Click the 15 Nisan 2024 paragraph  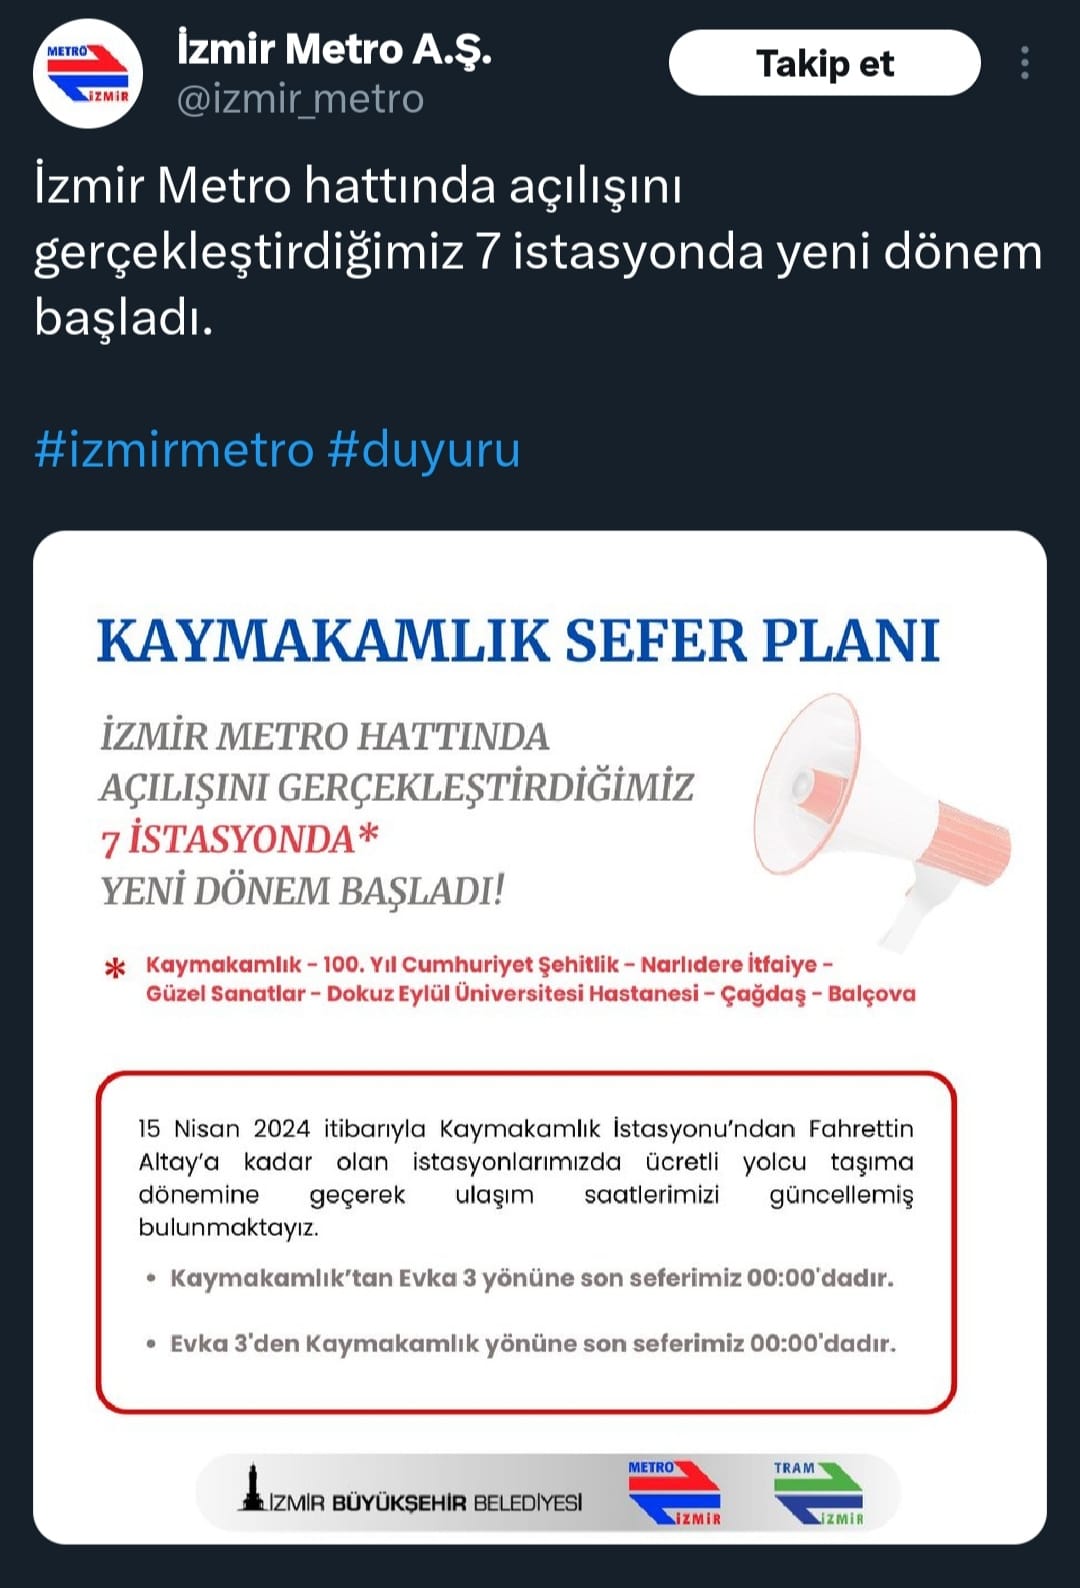(x=526, y=1177)
